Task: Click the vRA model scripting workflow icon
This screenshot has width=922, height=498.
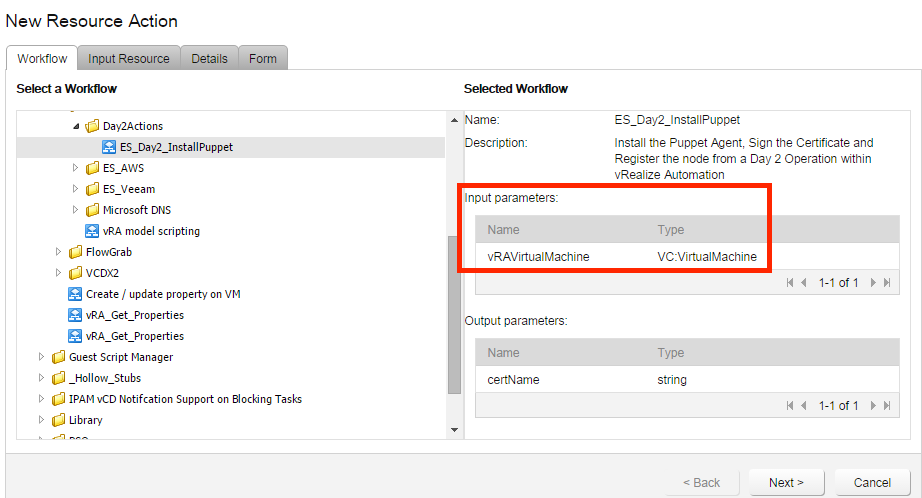Action: [x=93, y=231]
